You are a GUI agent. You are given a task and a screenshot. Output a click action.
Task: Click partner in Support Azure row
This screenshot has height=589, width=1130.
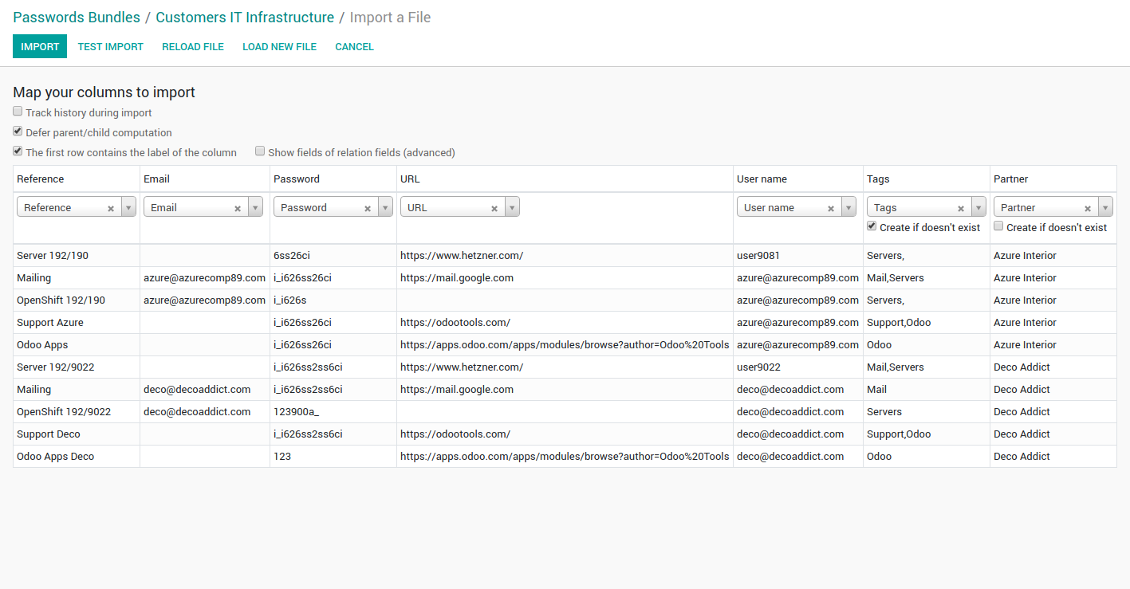(x=1025, y=322)
